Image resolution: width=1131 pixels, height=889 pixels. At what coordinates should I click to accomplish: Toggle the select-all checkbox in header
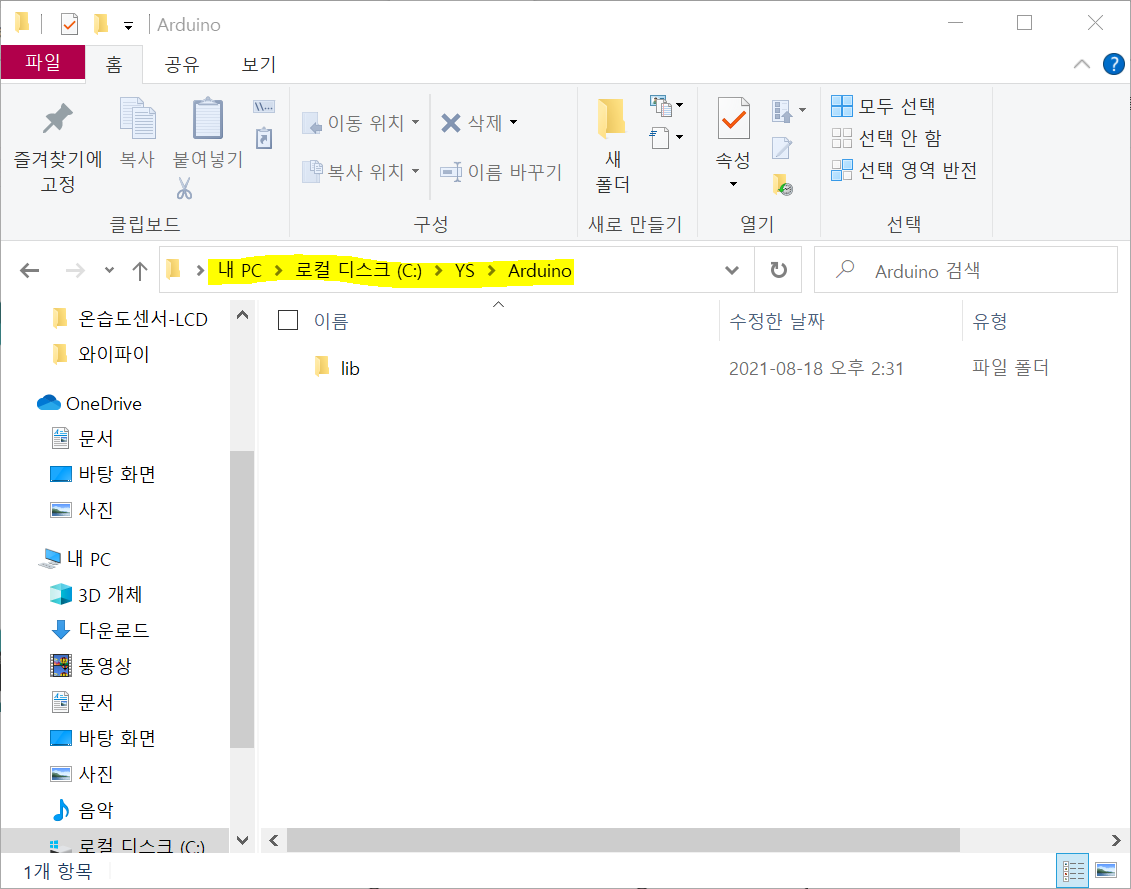288,320
